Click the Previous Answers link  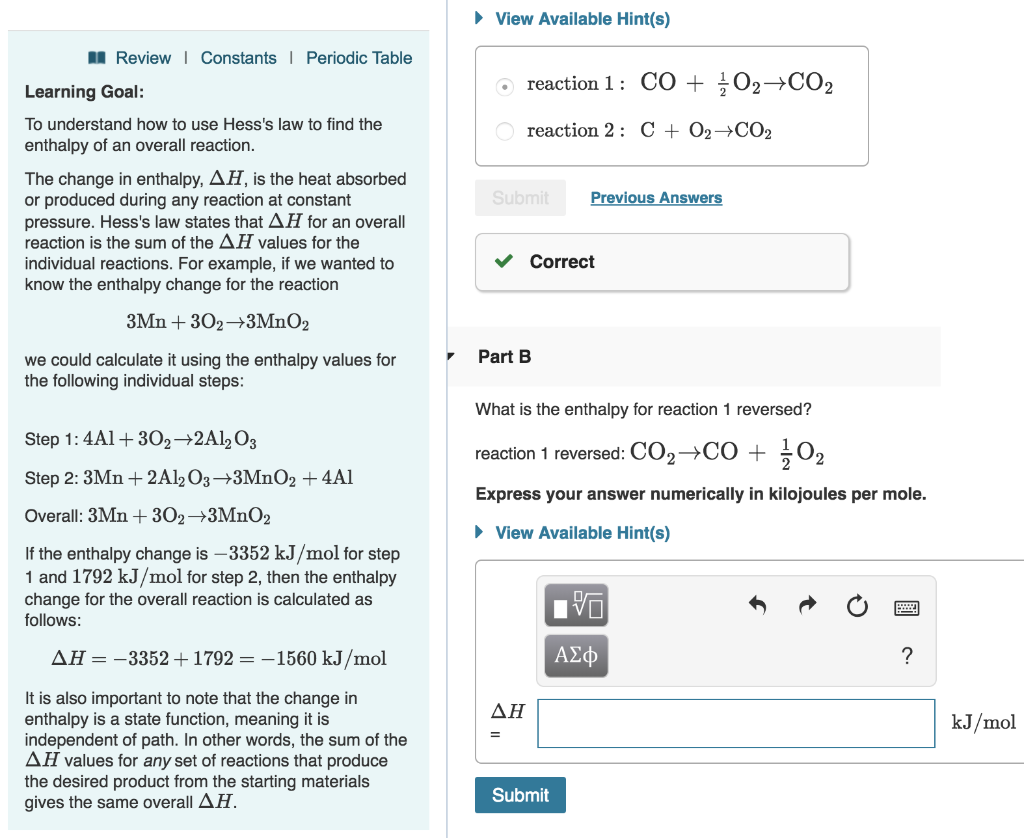point(656,197)
